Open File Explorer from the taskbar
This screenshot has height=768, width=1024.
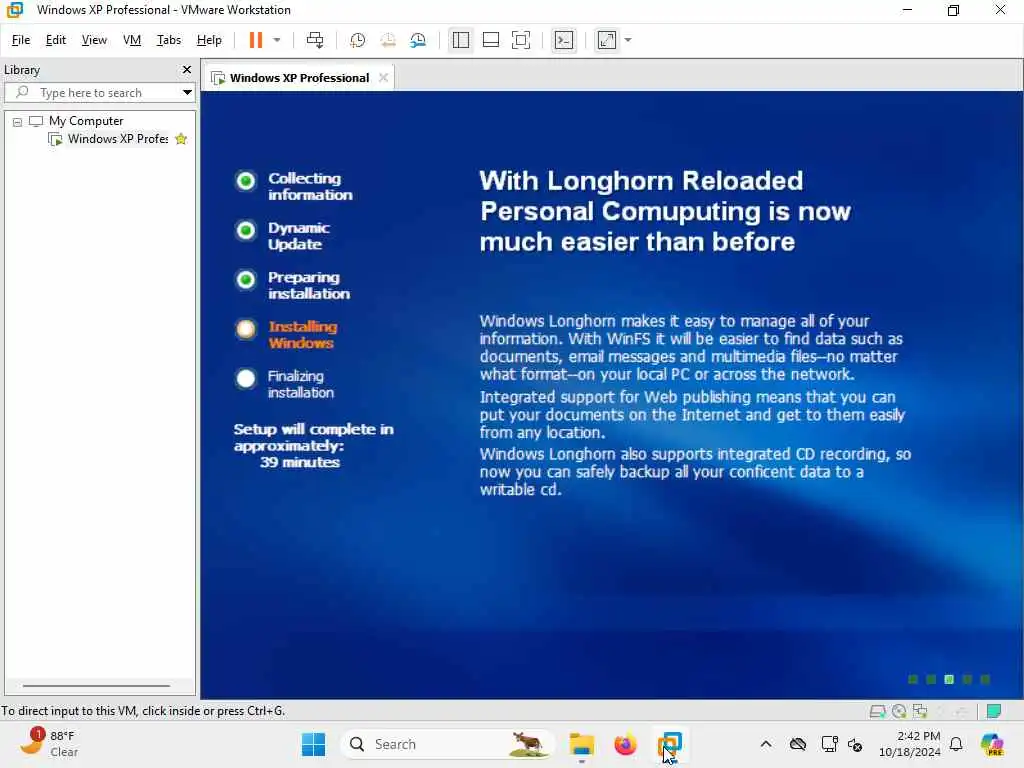[581, 744]
